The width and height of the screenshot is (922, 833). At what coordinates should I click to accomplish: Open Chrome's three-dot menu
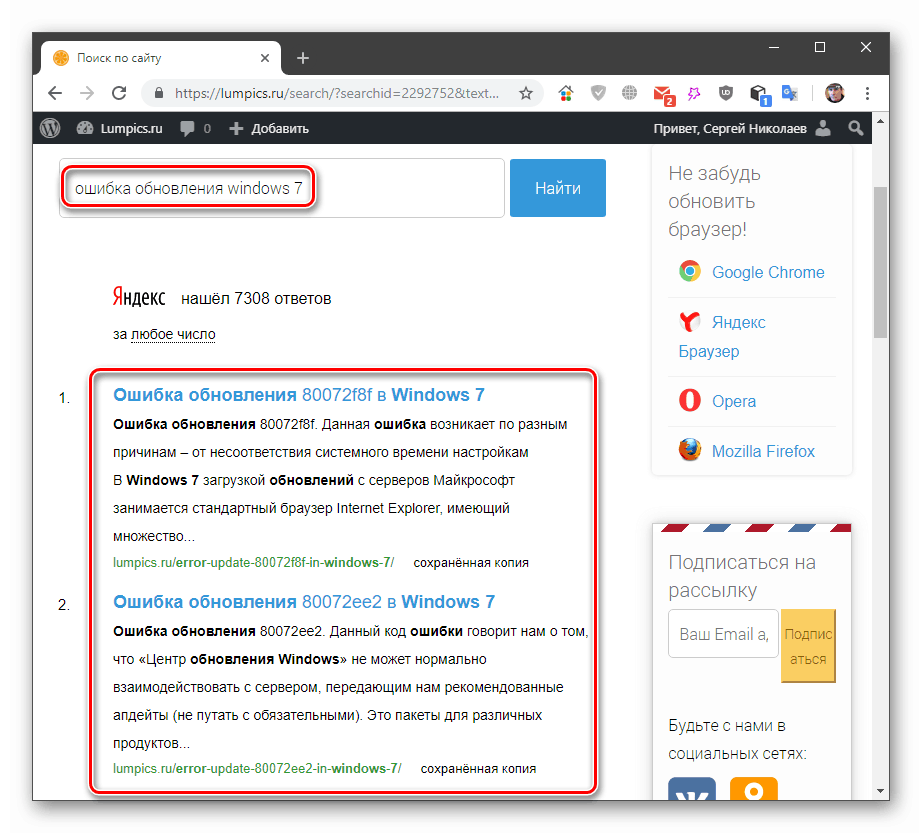(867, 92)
